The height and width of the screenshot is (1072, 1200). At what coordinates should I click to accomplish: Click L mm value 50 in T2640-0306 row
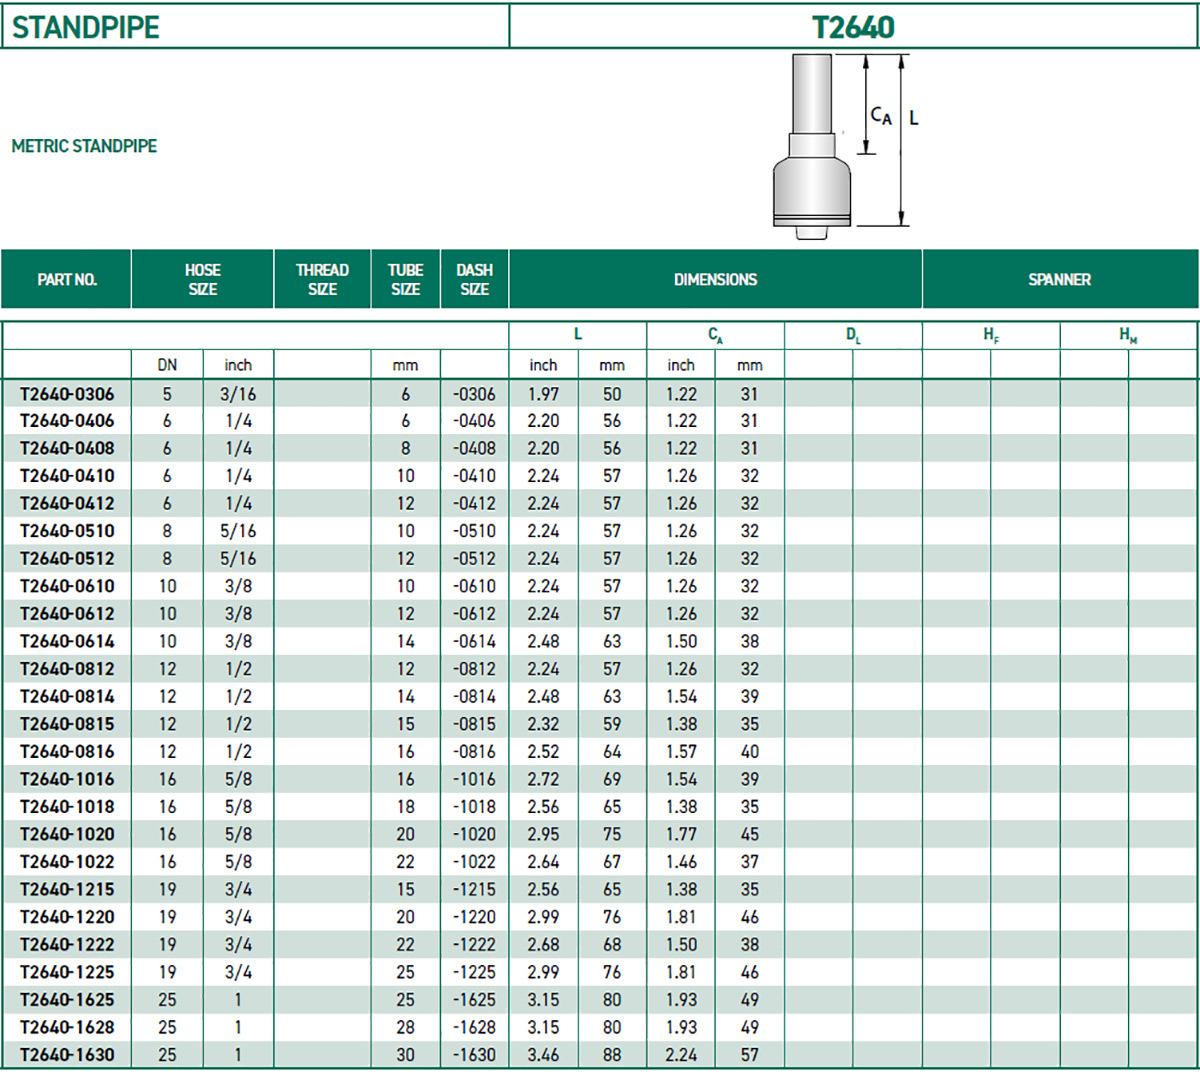612,394
